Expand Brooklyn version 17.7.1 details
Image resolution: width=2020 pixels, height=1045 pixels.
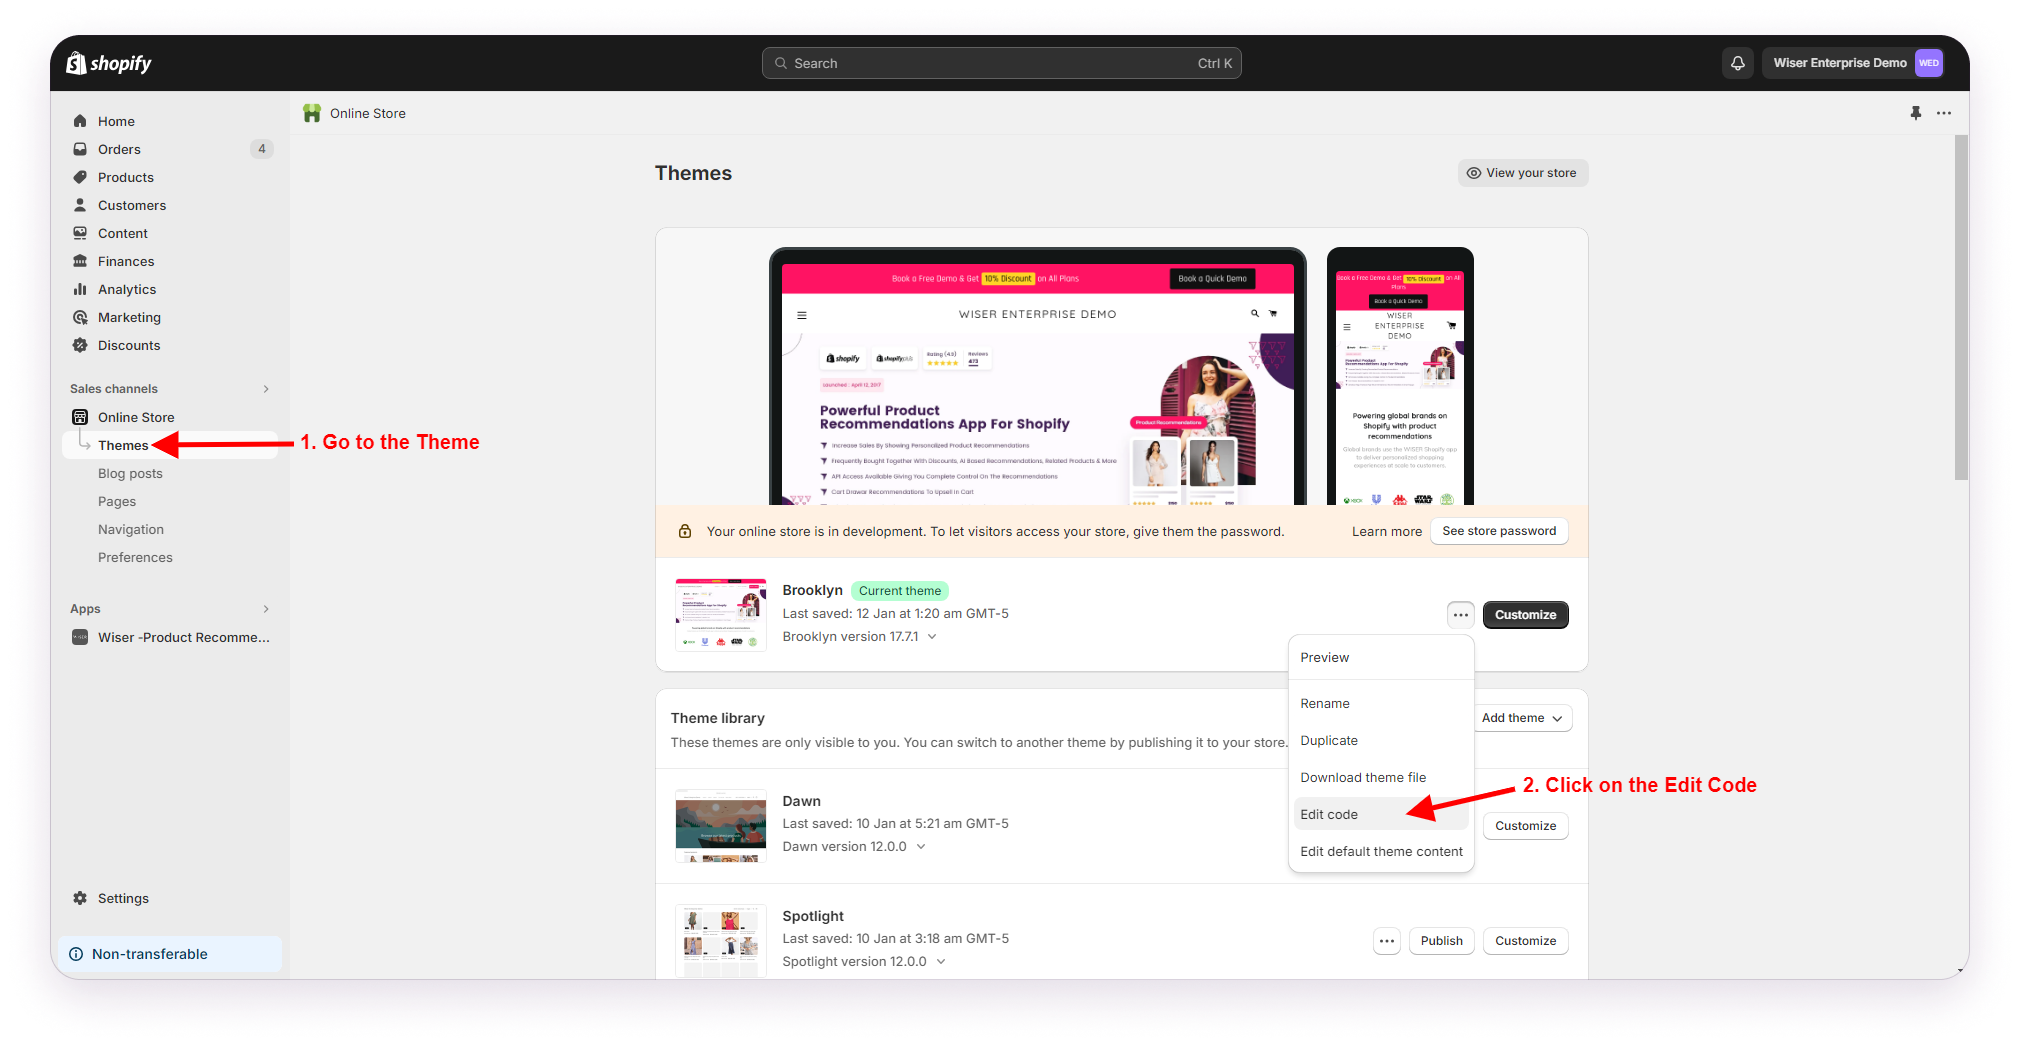click(931, 637)
